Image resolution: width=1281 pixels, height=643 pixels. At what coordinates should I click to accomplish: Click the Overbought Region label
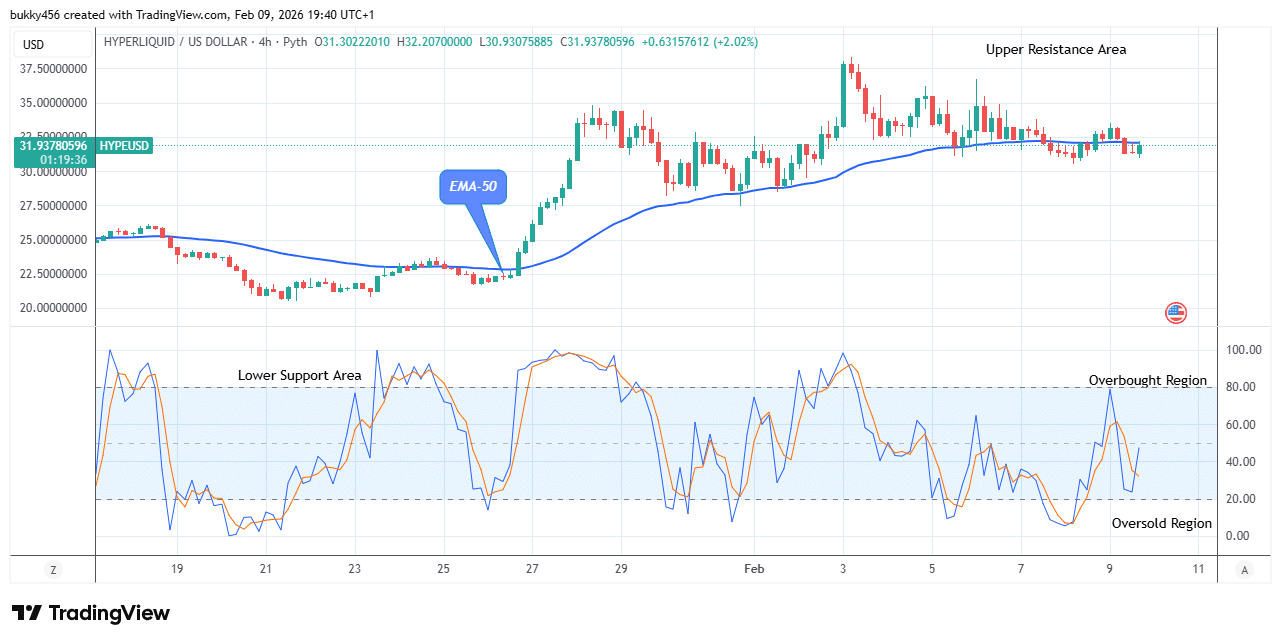(x=1148, y=380)
